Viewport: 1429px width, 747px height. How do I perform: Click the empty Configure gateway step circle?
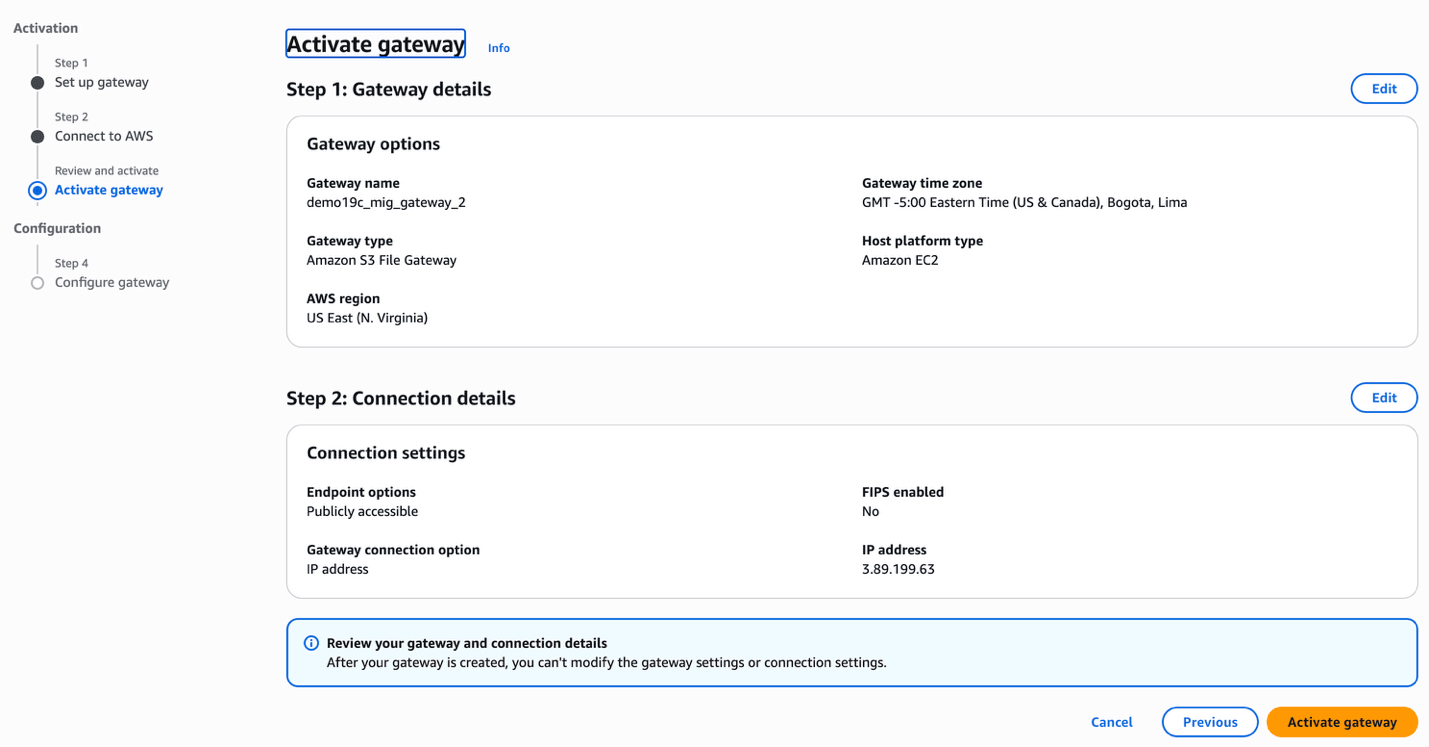(x=37, y=282)
